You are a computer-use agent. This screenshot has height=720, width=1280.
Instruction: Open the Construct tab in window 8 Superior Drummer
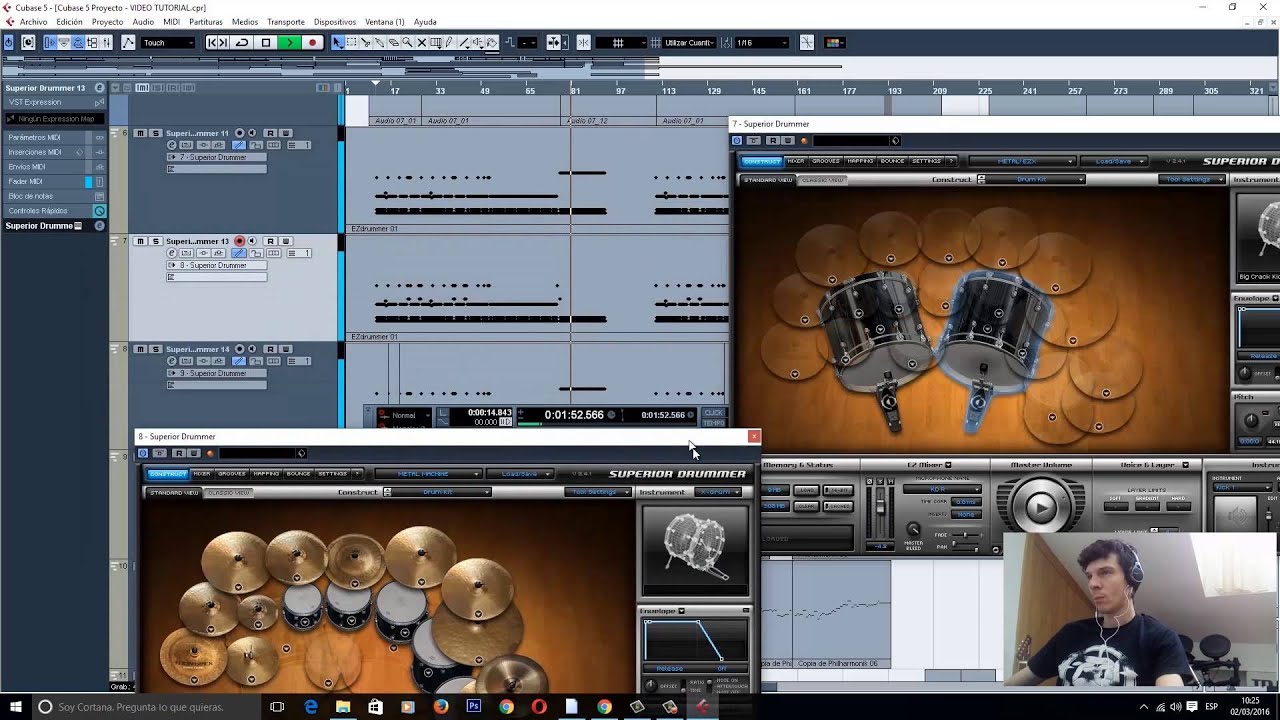point(168,474)
